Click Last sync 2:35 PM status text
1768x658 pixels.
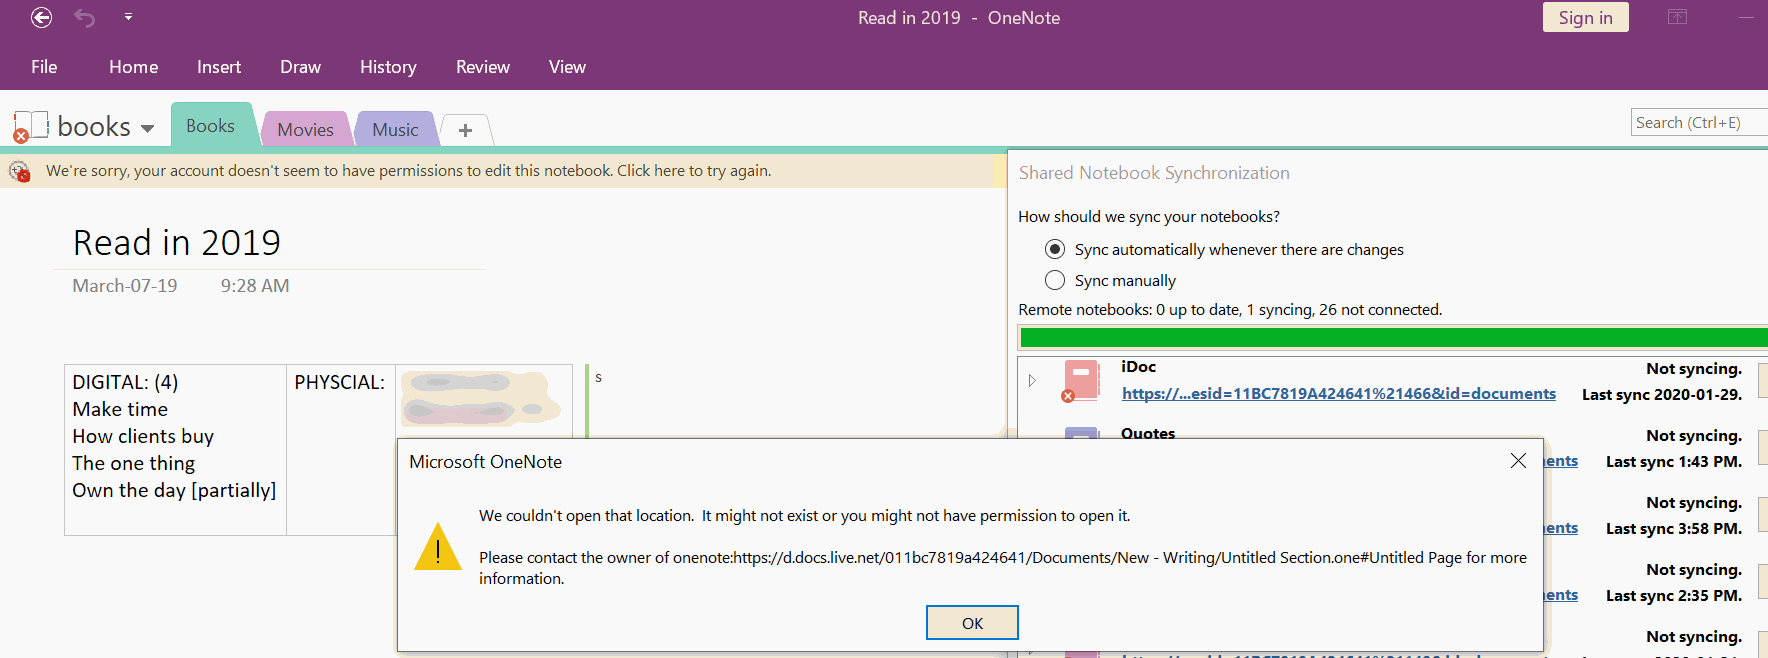pyautogui.click(x=1674, y=596)
